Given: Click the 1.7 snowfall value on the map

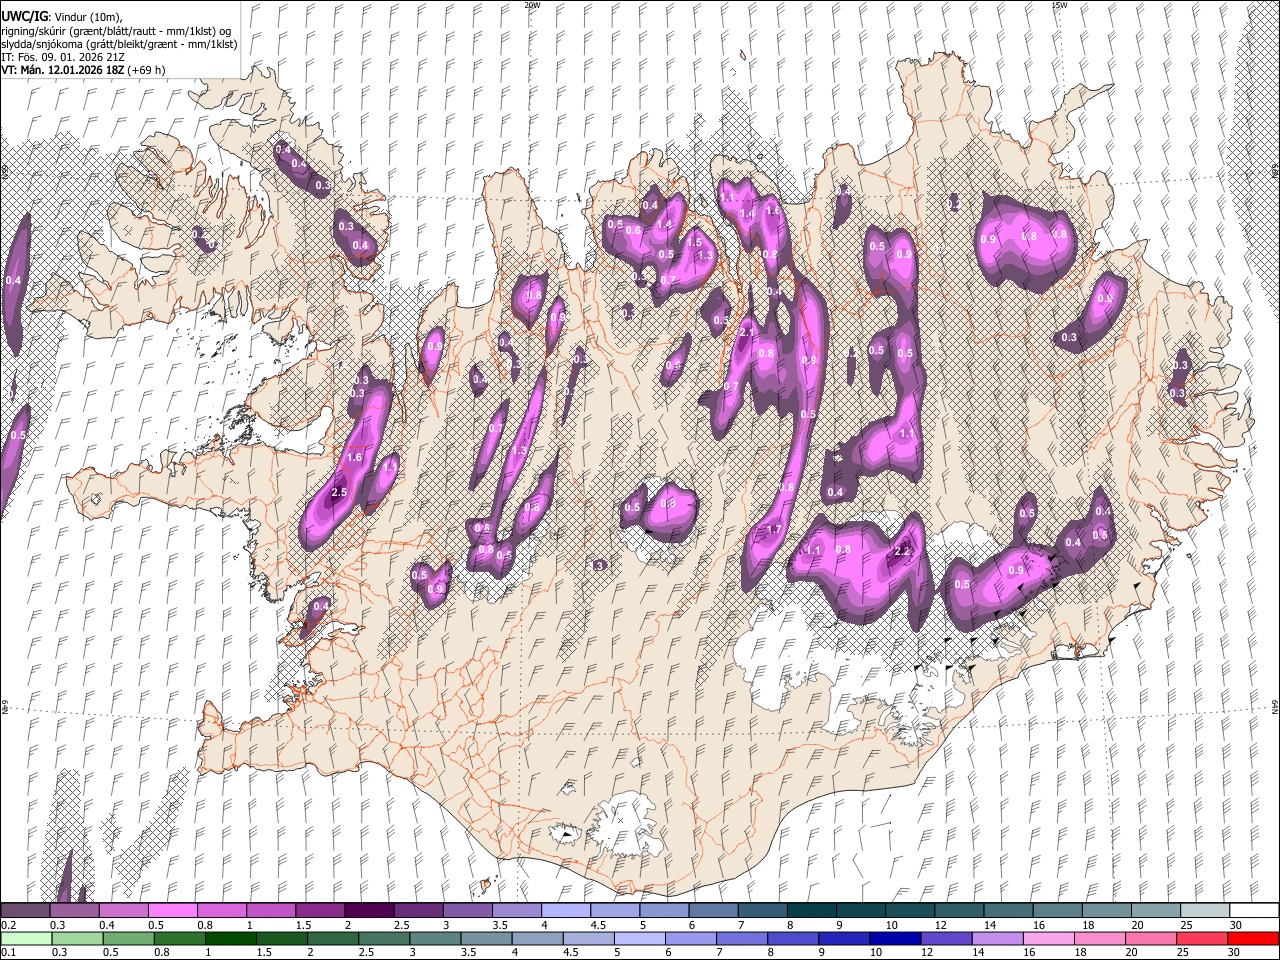Looking at the screenshot, I should click(x=773, y=529).
